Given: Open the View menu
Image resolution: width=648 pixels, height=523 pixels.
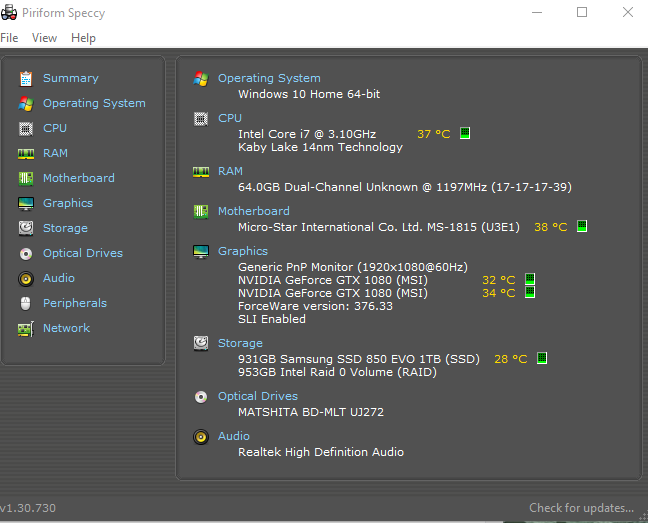Looking at the screenshot, I should pos(44,38).
